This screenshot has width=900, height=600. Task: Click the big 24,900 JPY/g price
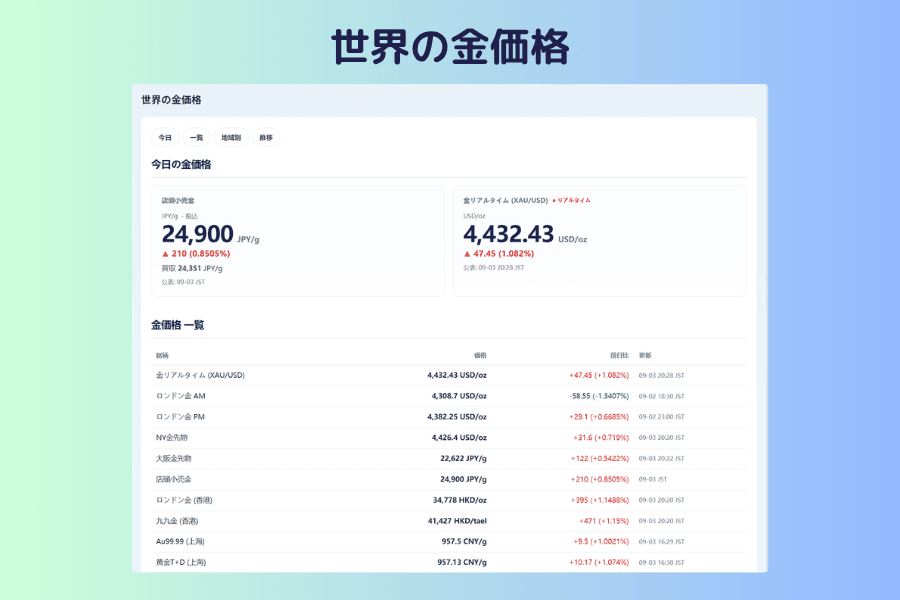(210, 234)
